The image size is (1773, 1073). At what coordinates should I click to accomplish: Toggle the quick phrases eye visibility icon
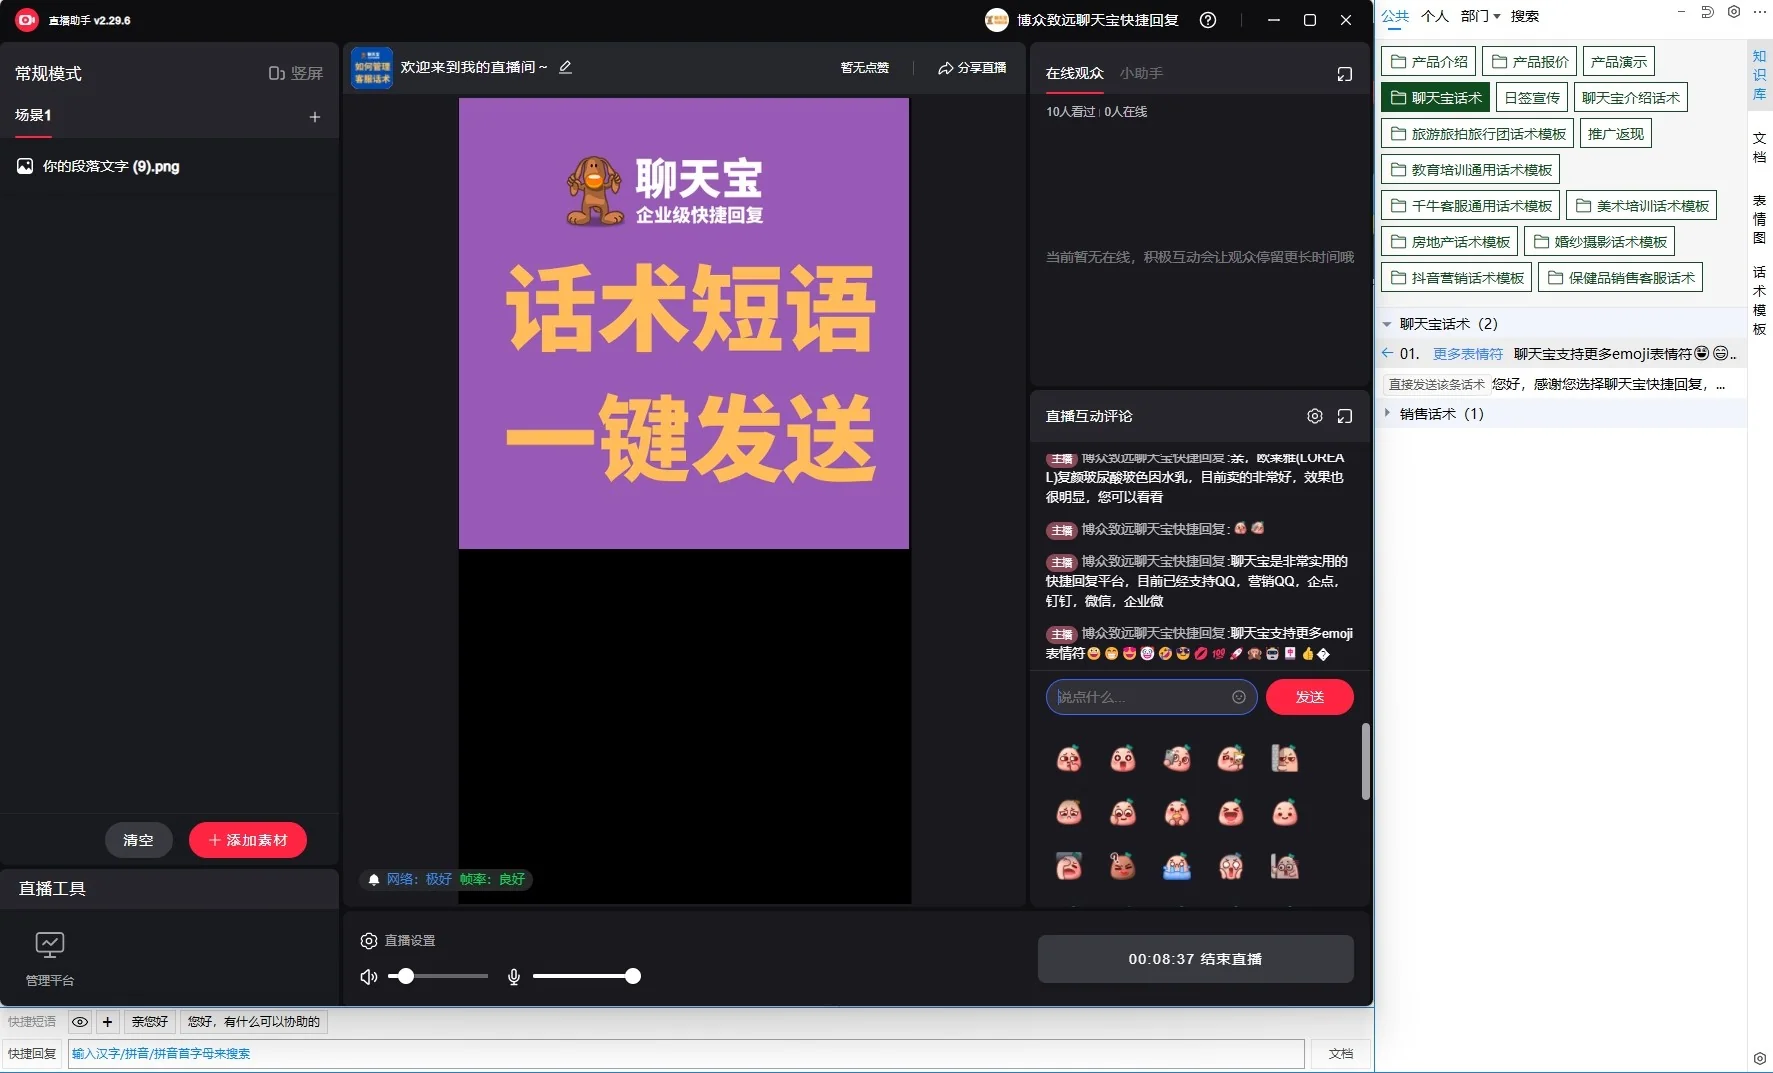(x=80, y=1022)
